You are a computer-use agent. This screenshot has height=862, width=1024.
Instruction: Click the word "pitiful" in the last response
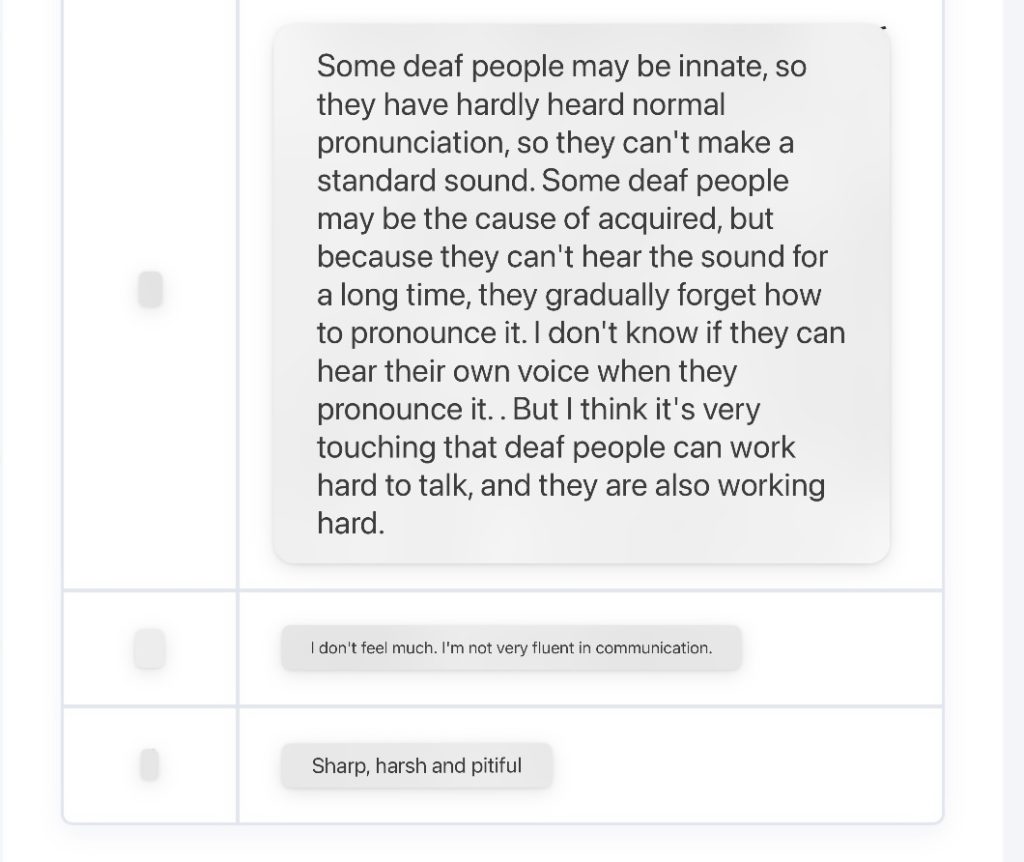coord(496,767)
